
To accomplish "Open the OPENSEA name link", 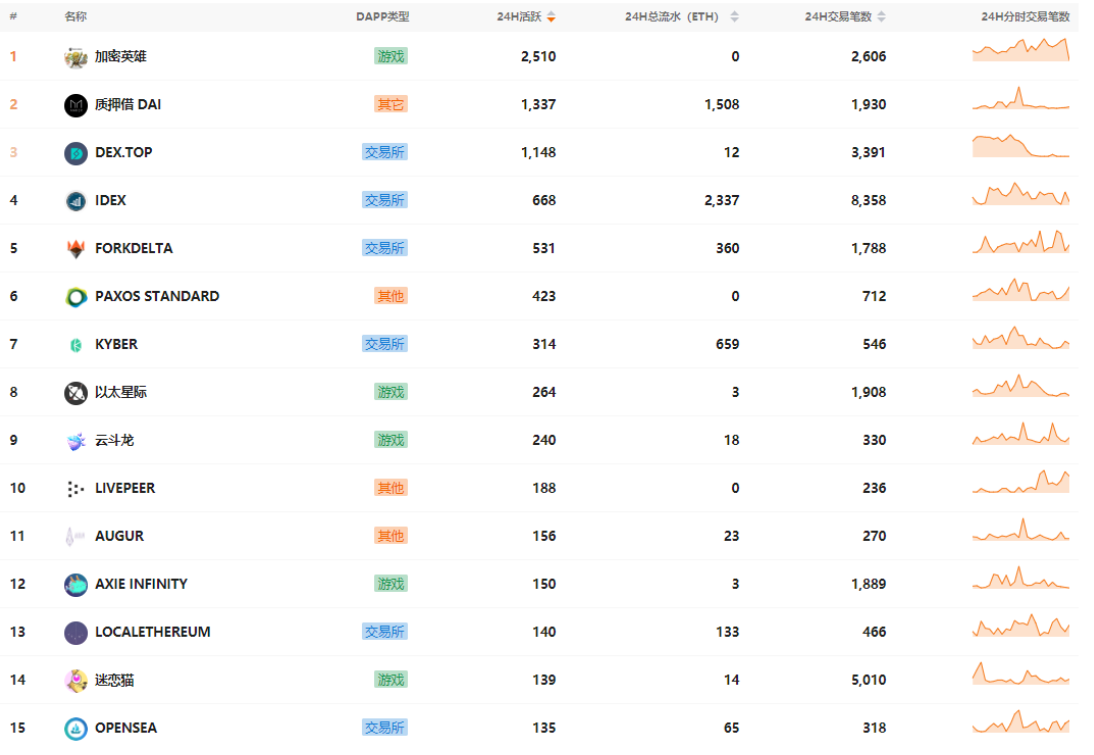I will pyautogui.click(x=126, y=728).
